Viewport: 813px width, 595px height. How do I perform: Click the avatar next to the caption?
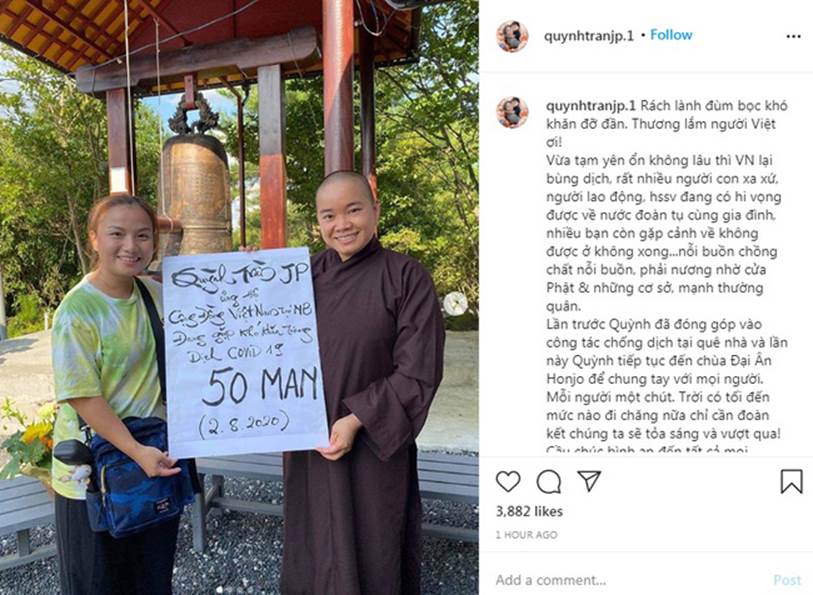(x=512, y=112)
